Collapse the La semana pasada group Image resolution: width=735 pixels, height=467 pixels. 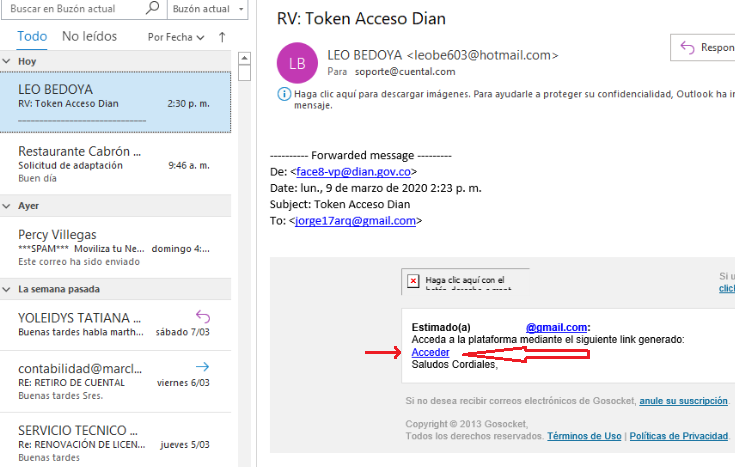(7, 289)
